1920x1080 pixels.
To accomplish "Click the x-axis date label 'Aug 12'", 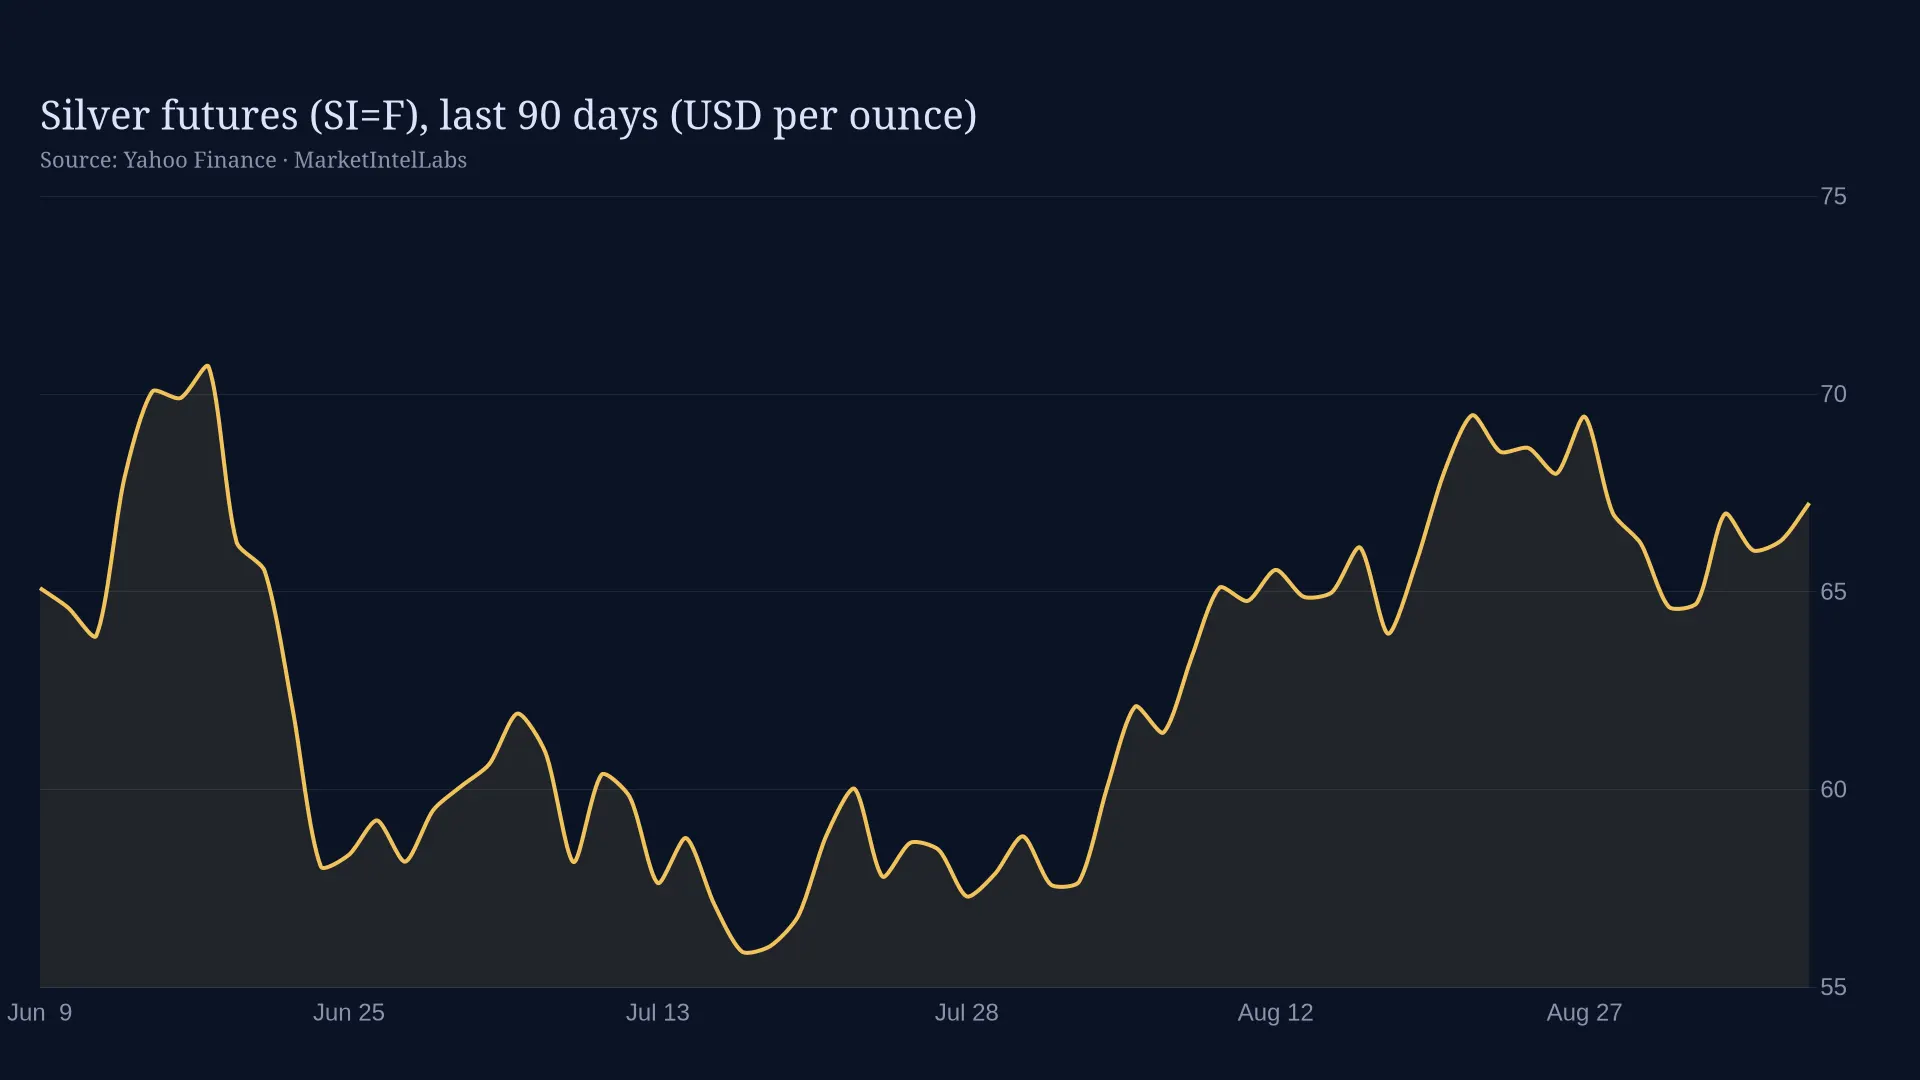I will pos(1276,1012).
